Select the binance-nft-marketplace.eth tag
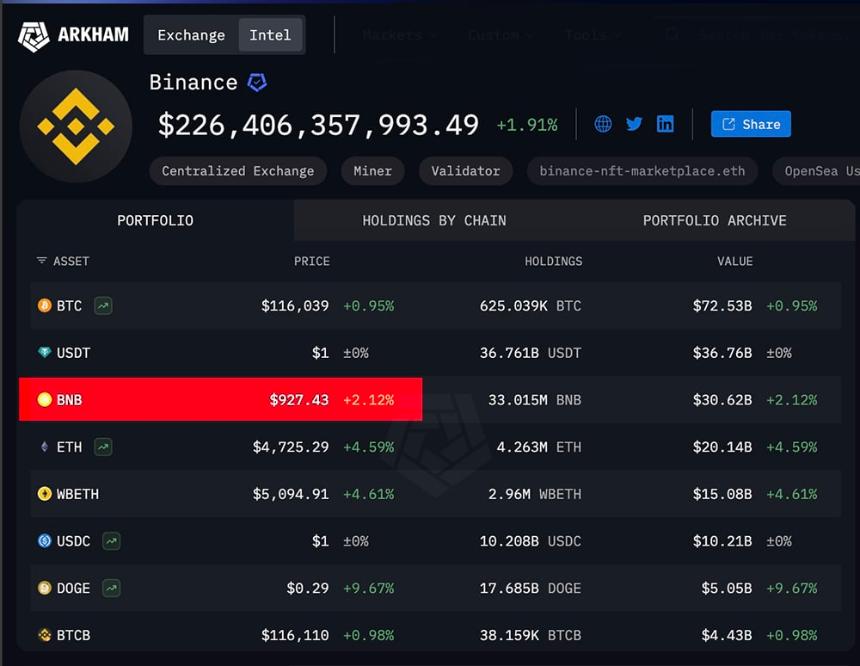This screenshot has width=860, height=666. pos(642,171)
